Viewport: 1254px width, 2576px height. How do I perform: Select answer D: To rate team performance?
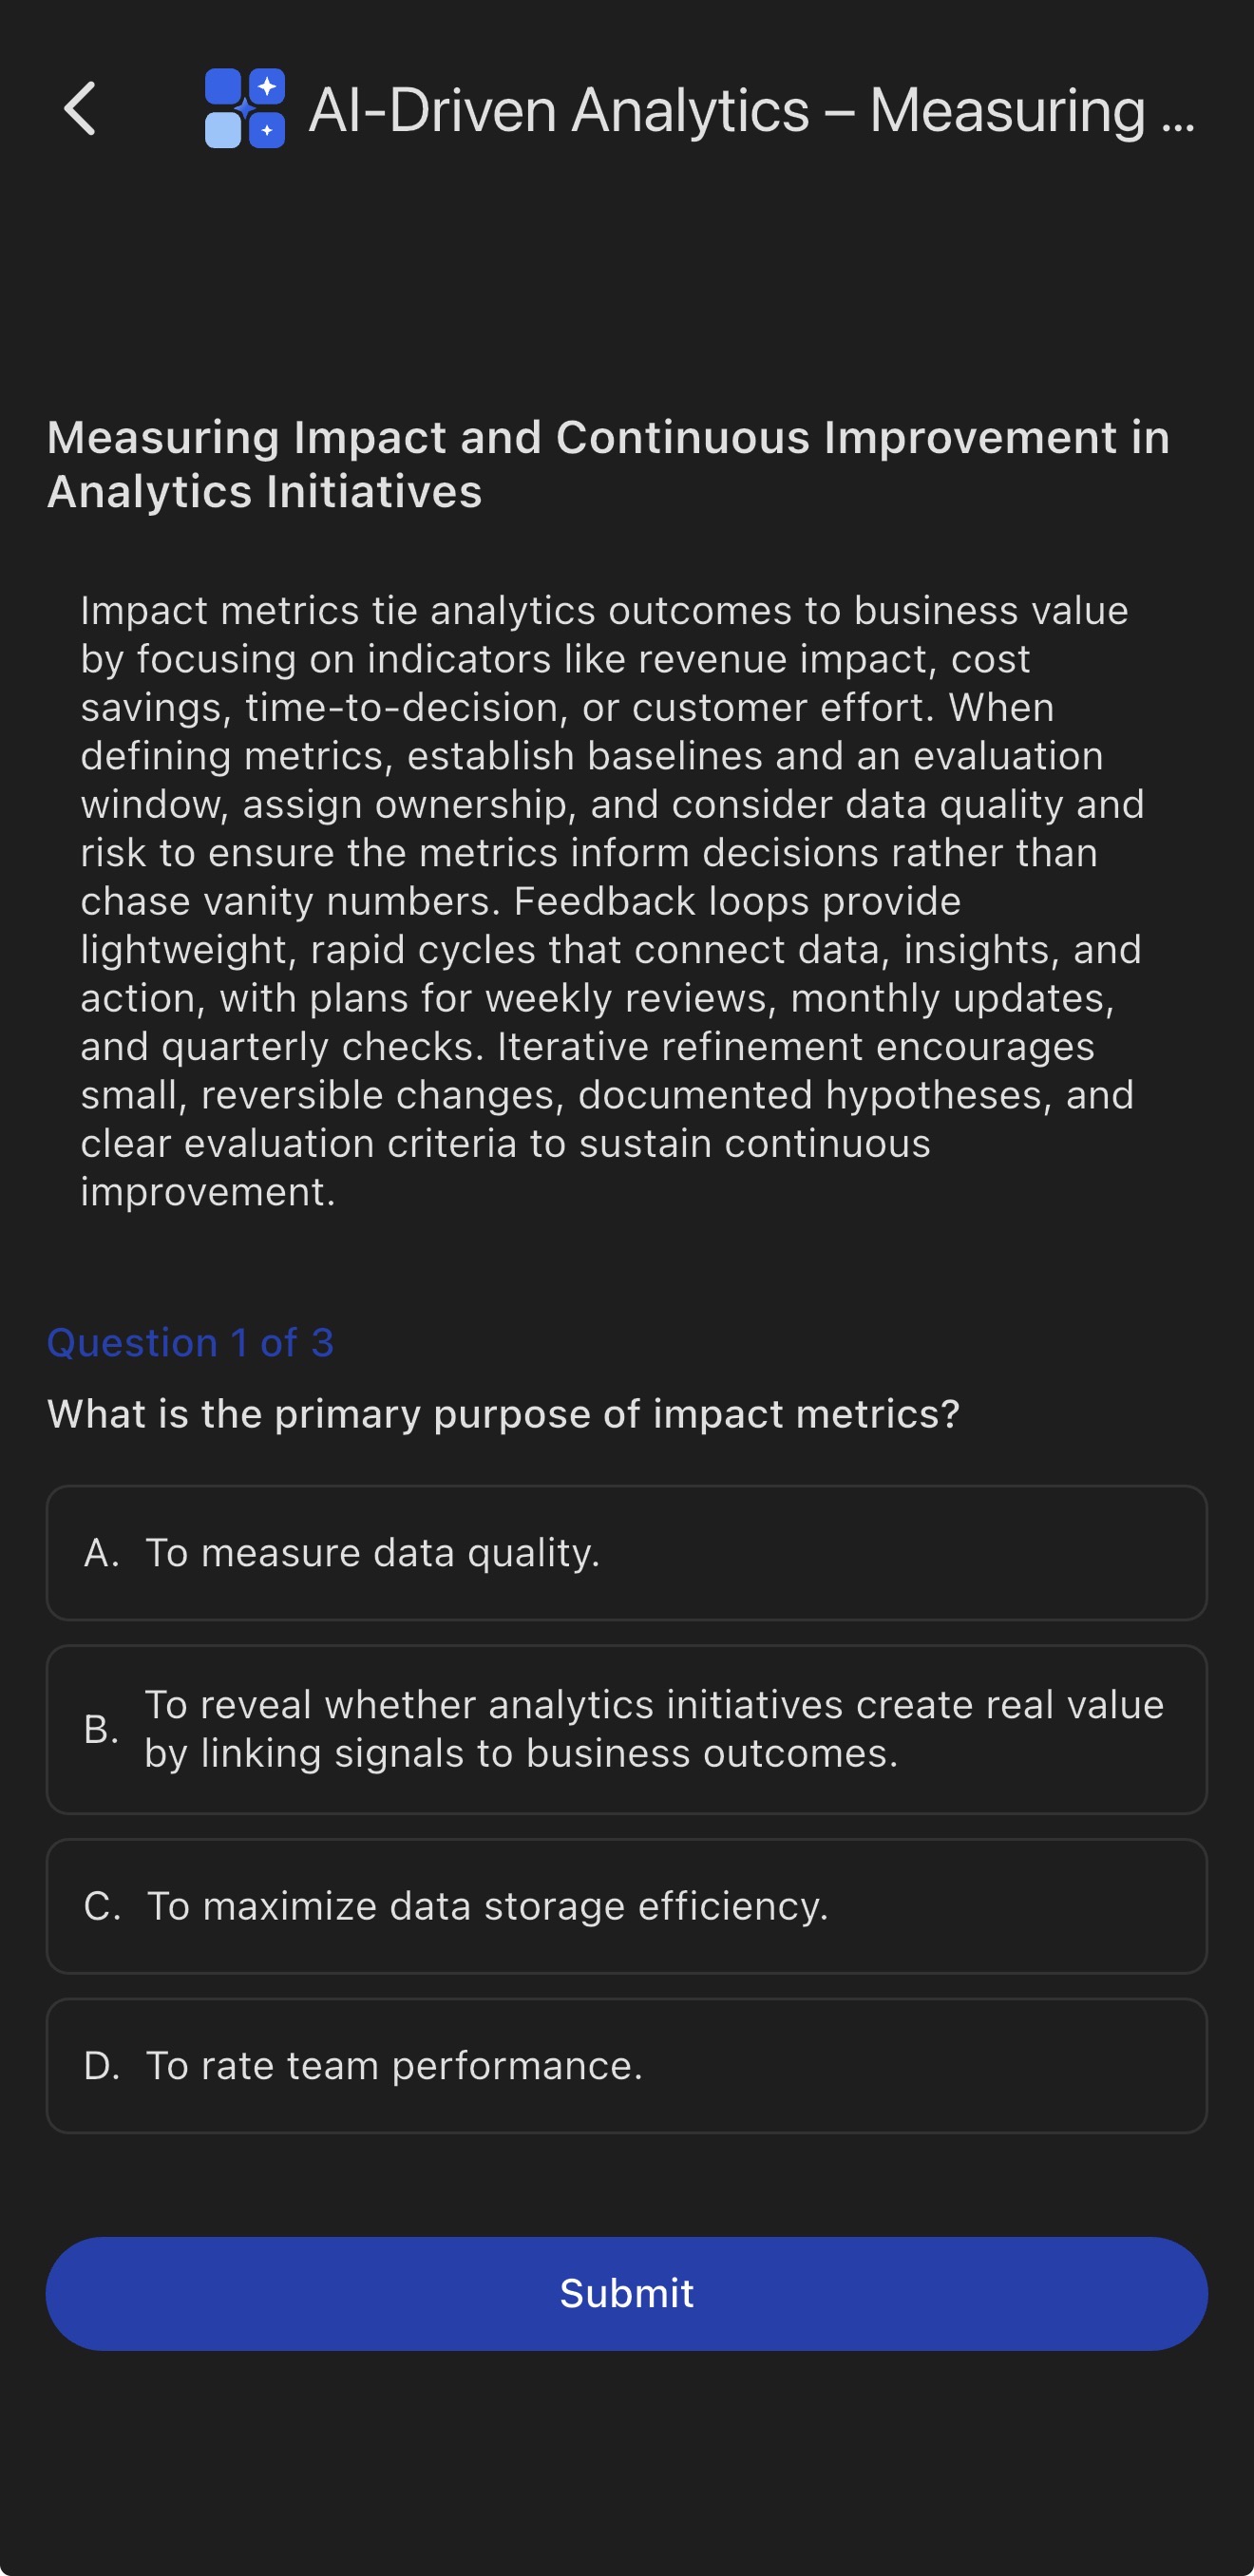coord(626,2065)
